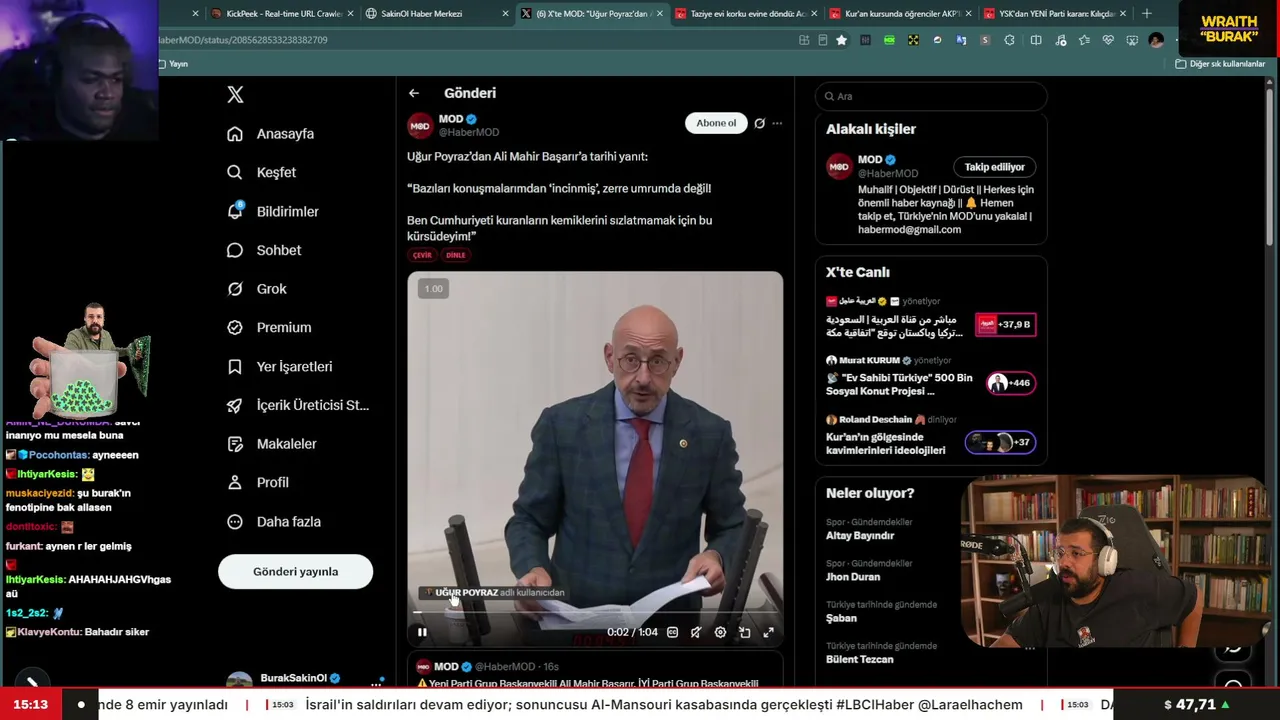Open the video in fullscreen
This screenshot has width=1280, height=720.
(x=768, y=632)
